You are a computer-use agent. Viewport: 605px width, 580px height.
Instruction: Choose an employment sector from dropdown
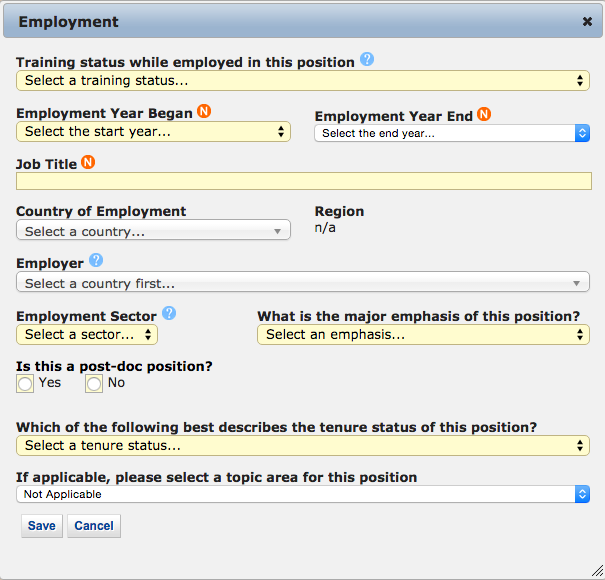tap(87, 334)
